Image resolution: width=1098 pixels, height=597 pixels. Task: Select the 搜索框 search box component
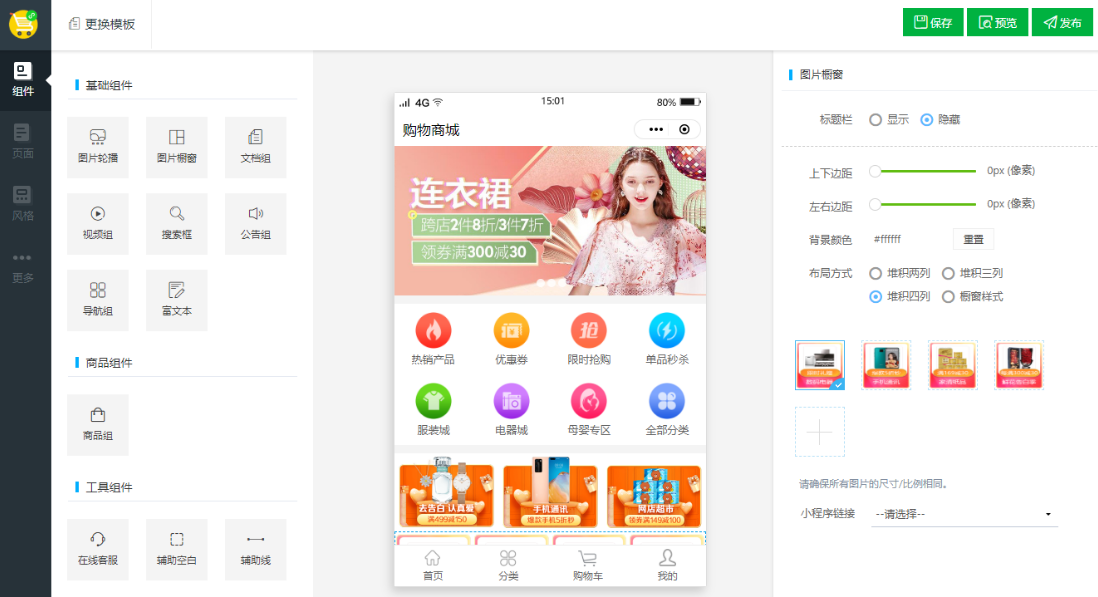[176, 223]
